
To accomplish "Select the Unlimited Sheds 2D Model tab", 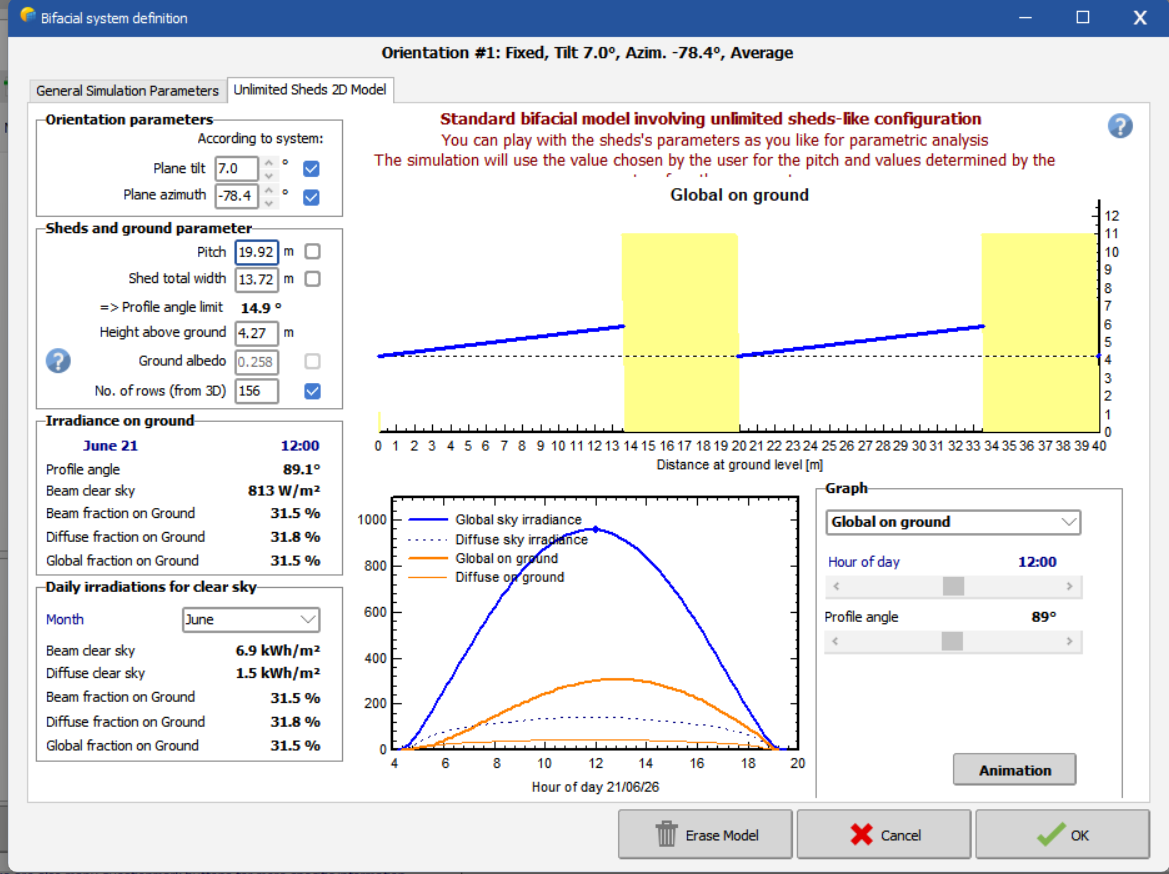I will coord(309,89).
